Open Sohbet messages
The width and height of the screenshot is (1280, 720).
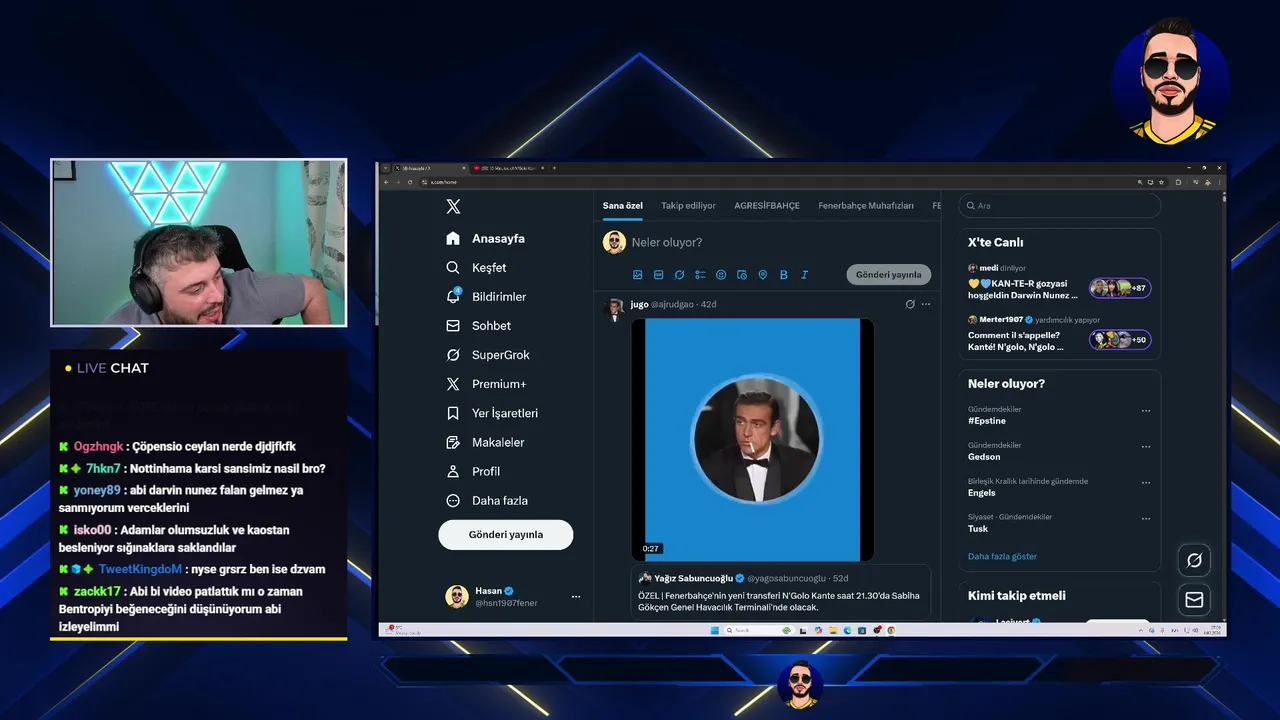(478, 325)
